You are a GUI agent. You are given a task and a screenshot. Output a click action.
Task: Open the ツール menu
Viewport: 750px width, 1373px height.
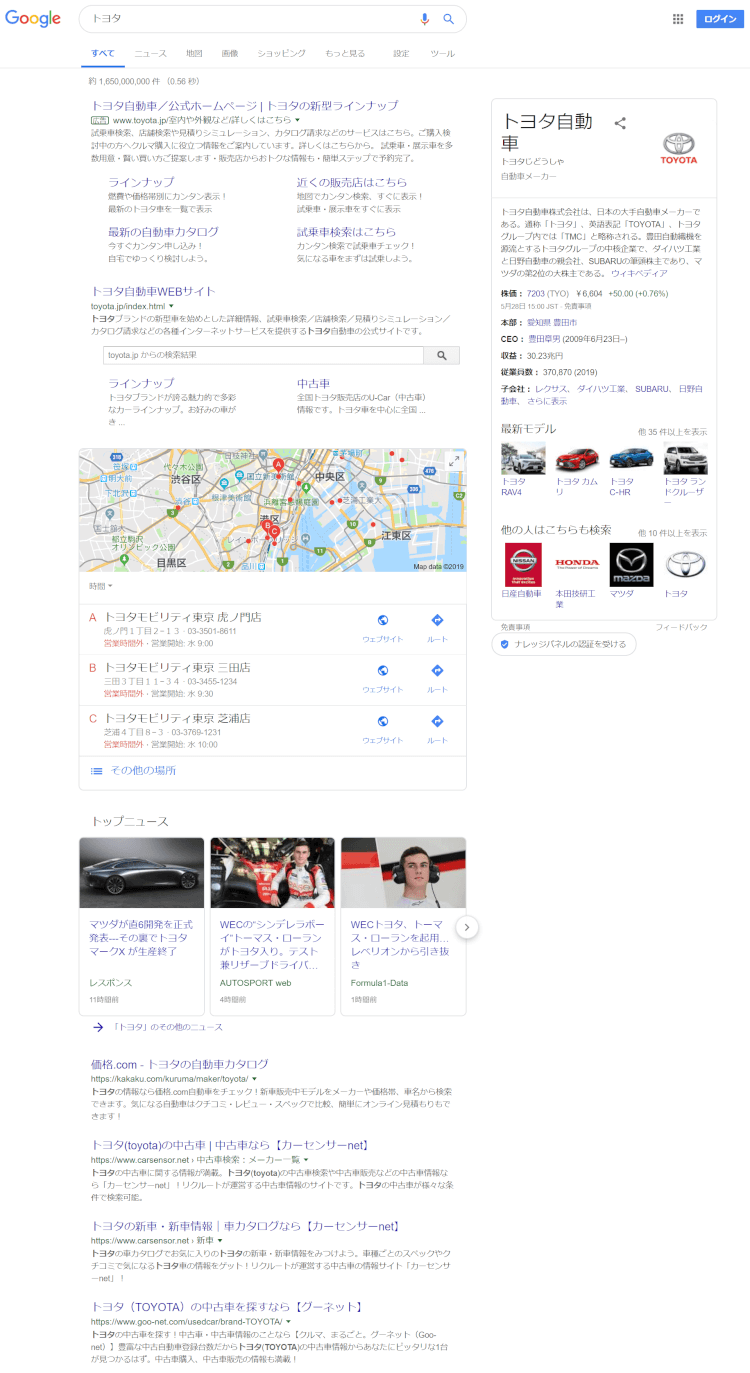pyautogui.click(x=442, y=53)
